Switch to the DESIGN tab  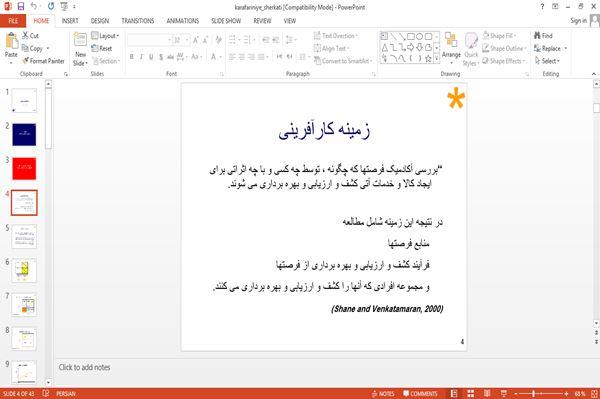[100, 21]
